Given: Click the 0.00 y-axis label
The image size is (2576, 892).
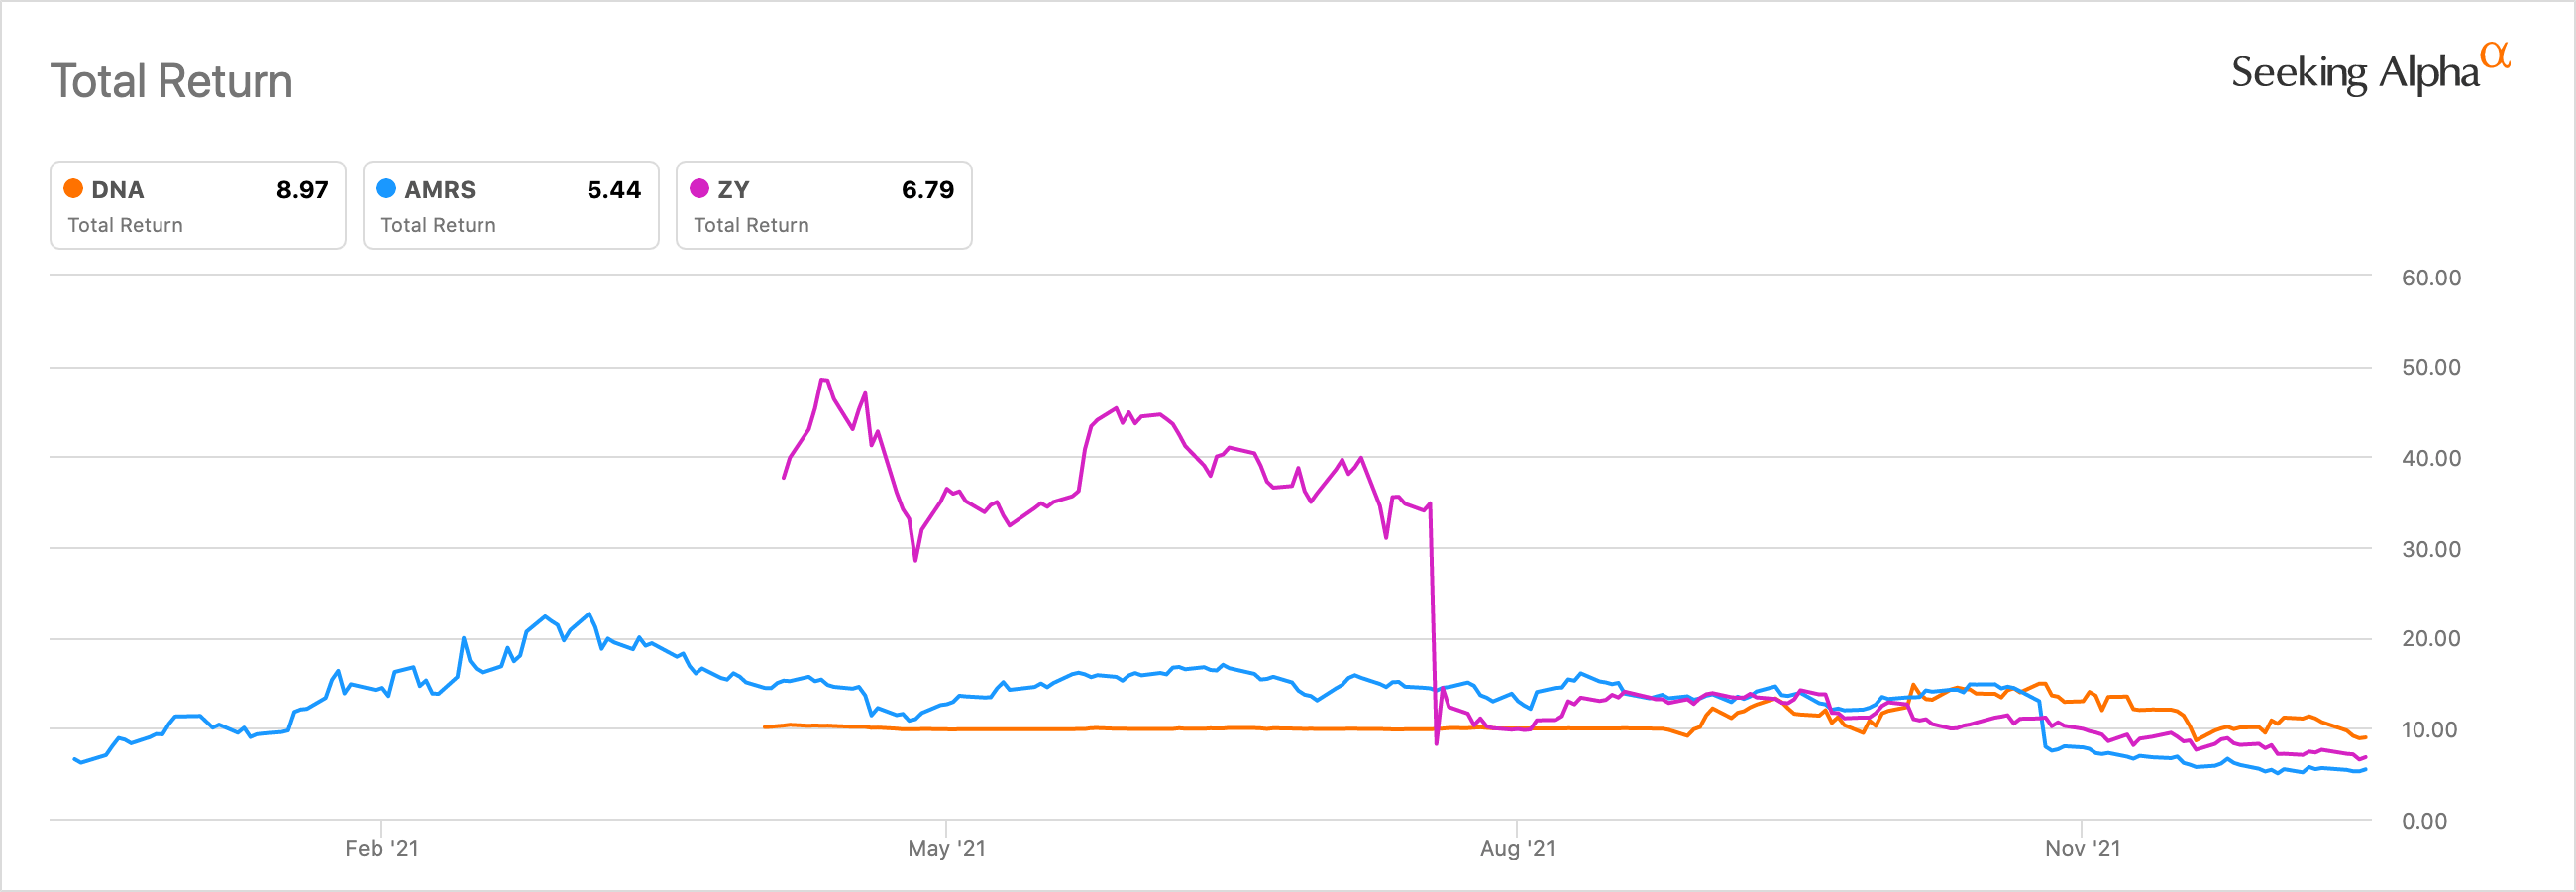Looking at the screenshot, I should click(x=2424, y=821).
